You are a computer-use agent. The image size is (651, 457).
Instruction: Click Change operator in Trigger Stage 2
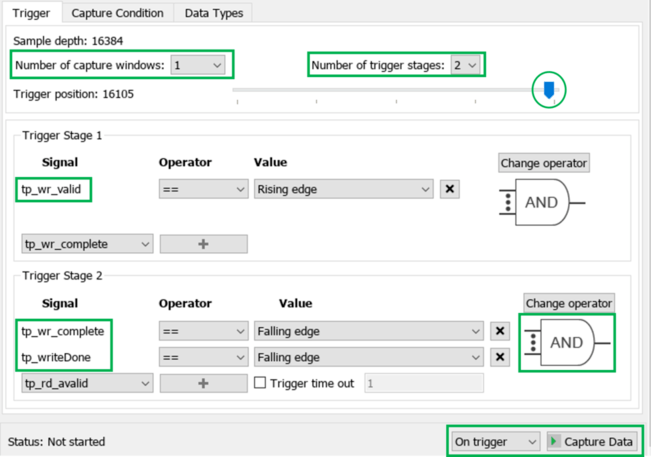569,303
